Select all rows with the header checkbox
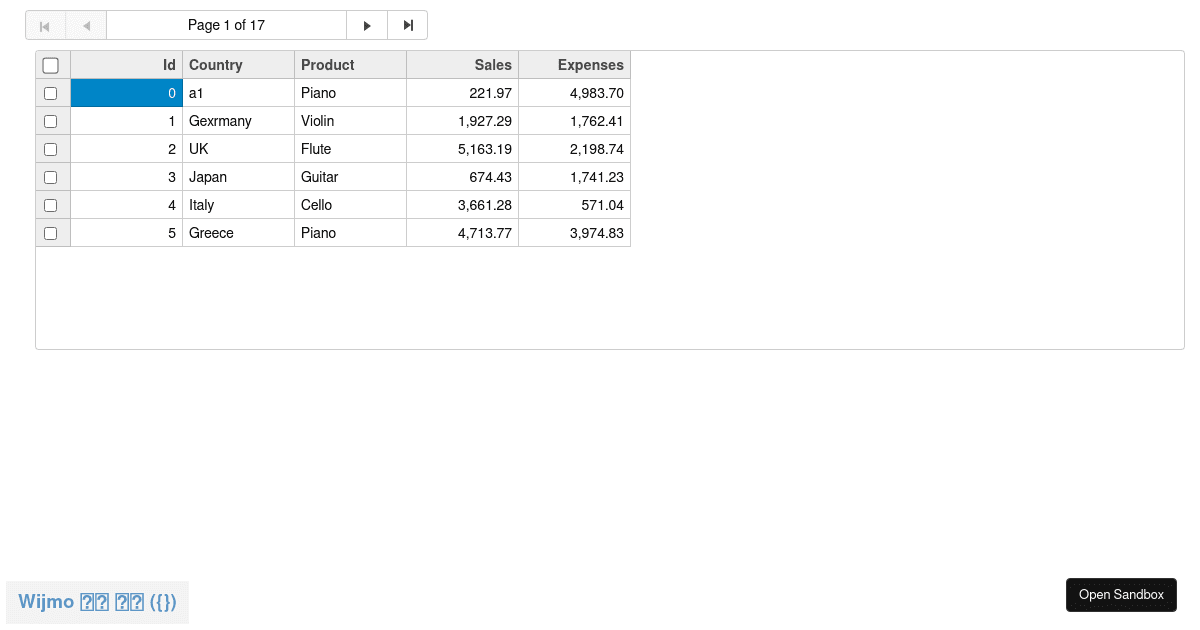Screen dimensions: 1200x630 coord(51,64)
